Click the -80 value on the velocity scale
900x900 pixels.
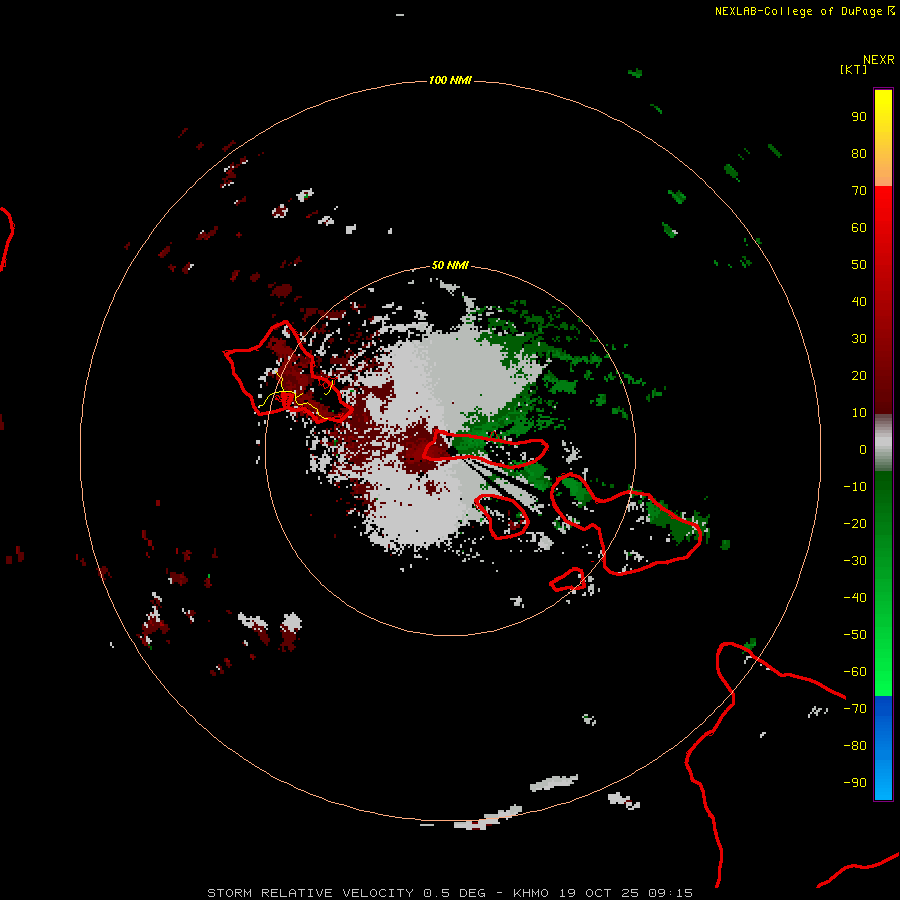tap(855, 746)
